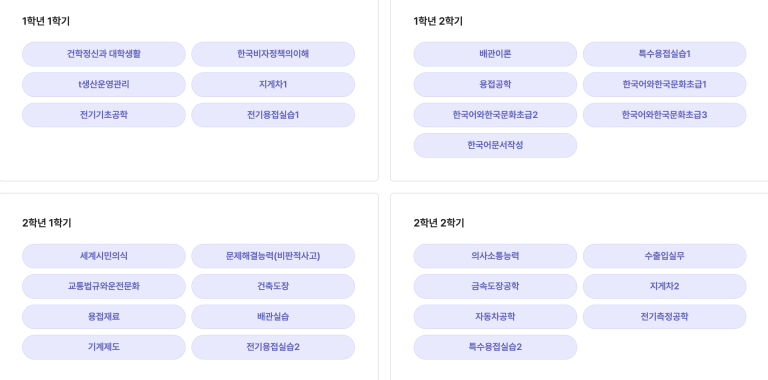Open the 세계시민의식 course
This screenshot has height=380, width=768.
pos(104,256)
